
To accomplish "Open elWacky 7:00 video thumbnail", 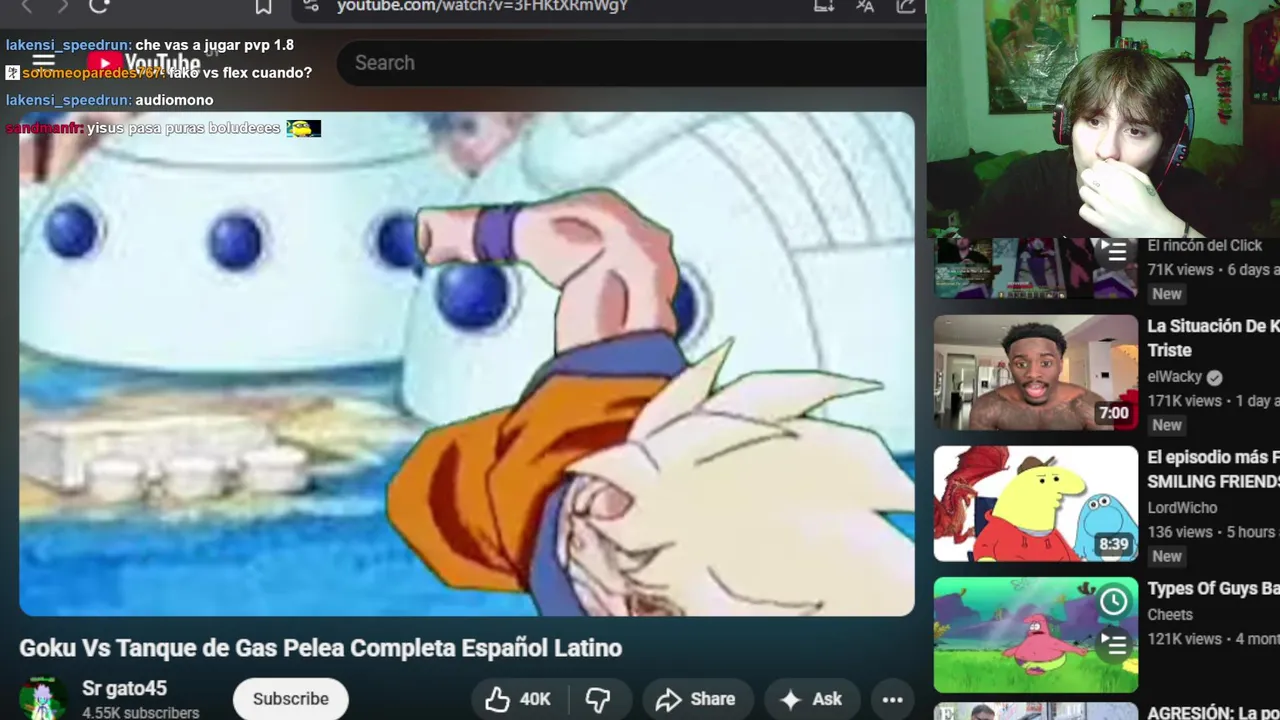I will (x=1036, y=373).
